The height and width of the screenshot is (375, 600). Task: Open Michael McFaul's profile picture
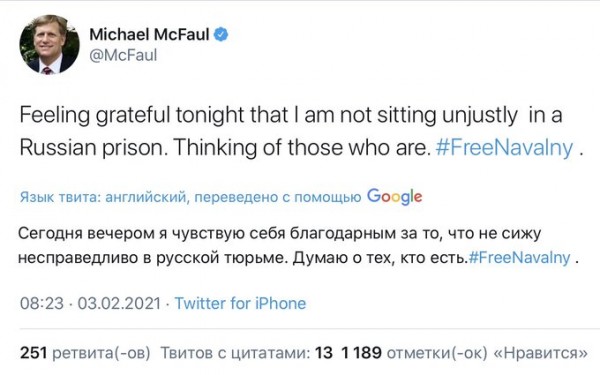(49, 44)
